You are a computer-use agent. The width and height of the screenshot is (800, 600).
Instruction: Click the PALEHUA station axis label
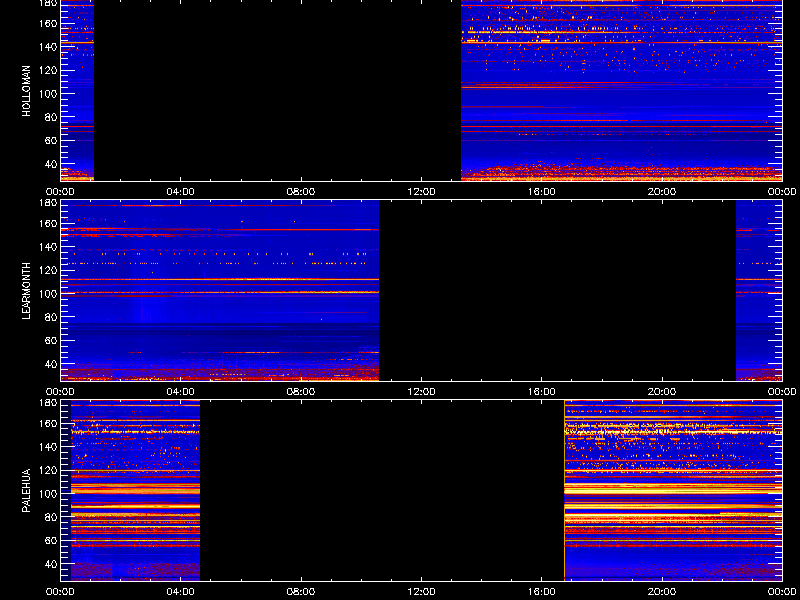coord(26,490)
